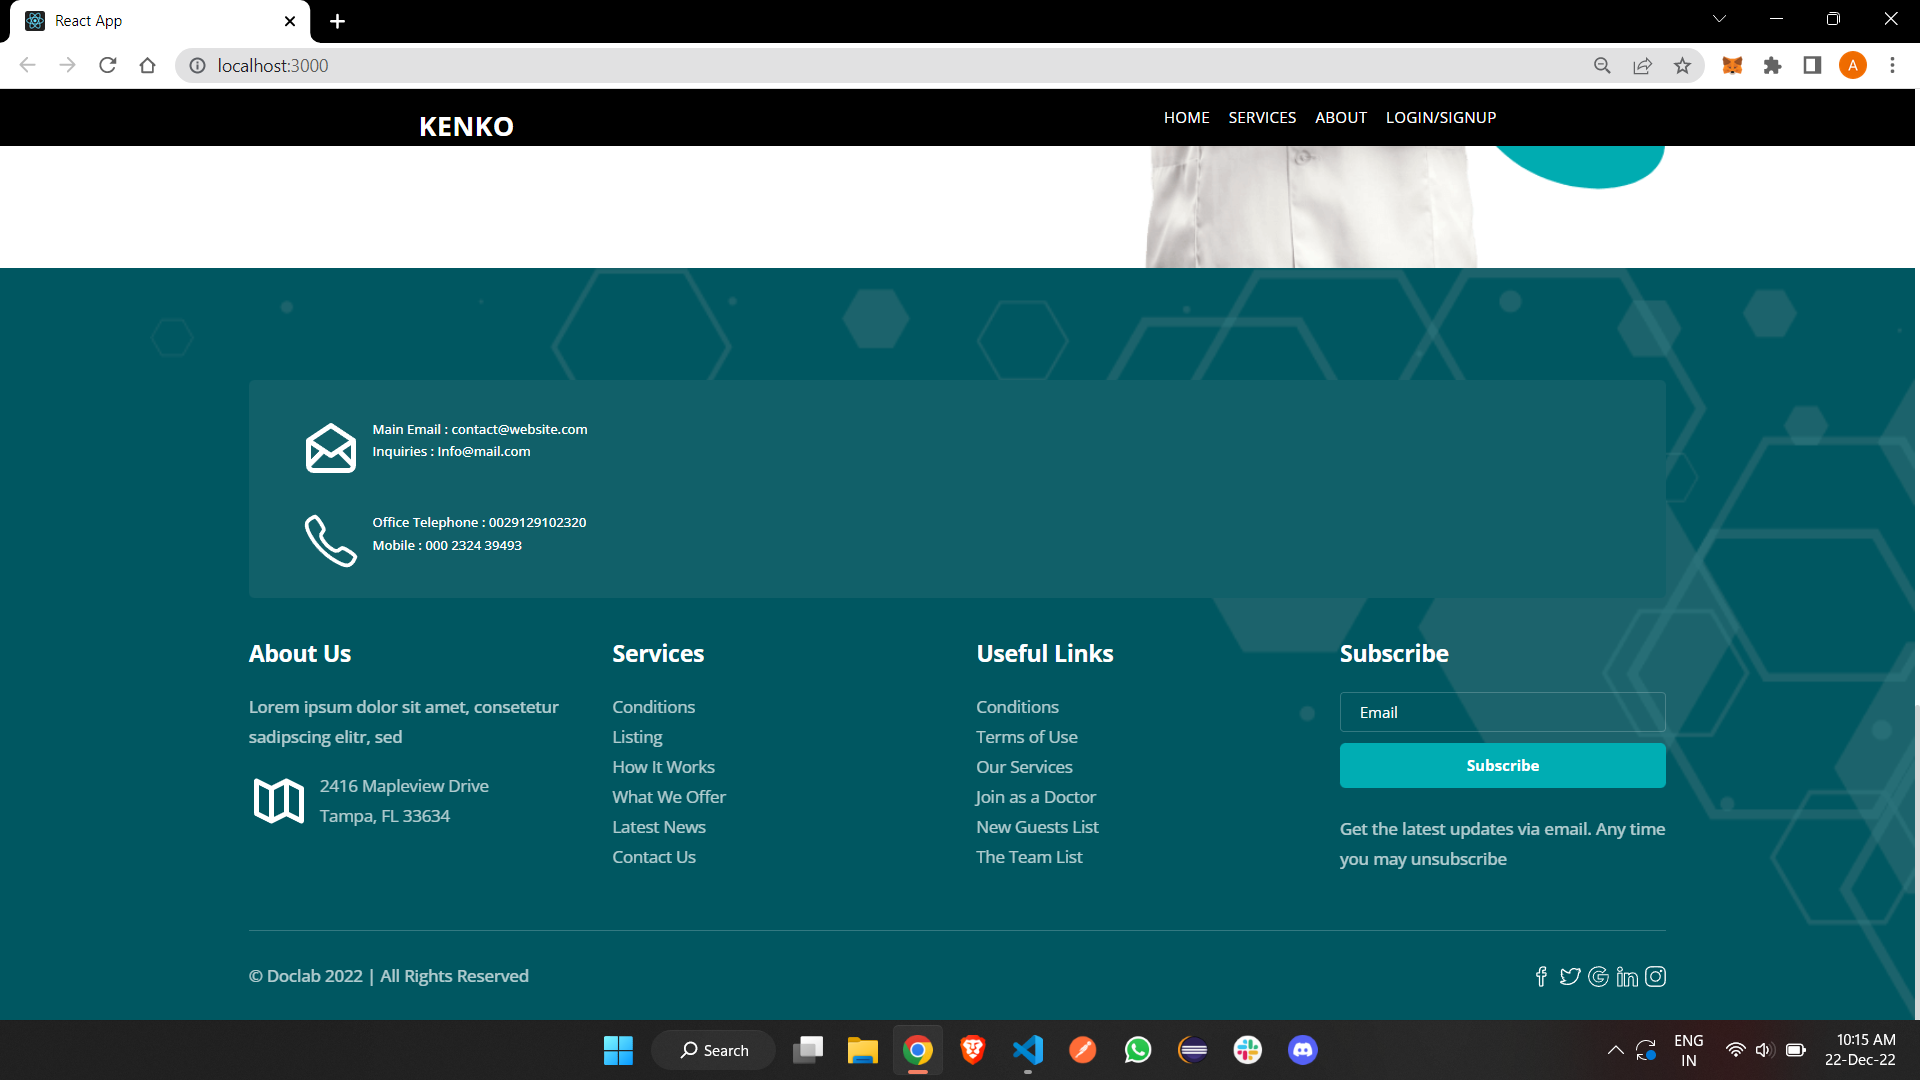1920x1080 pixels.
Task: Expand the tab search chevron
Action: tap(1719, 19)
